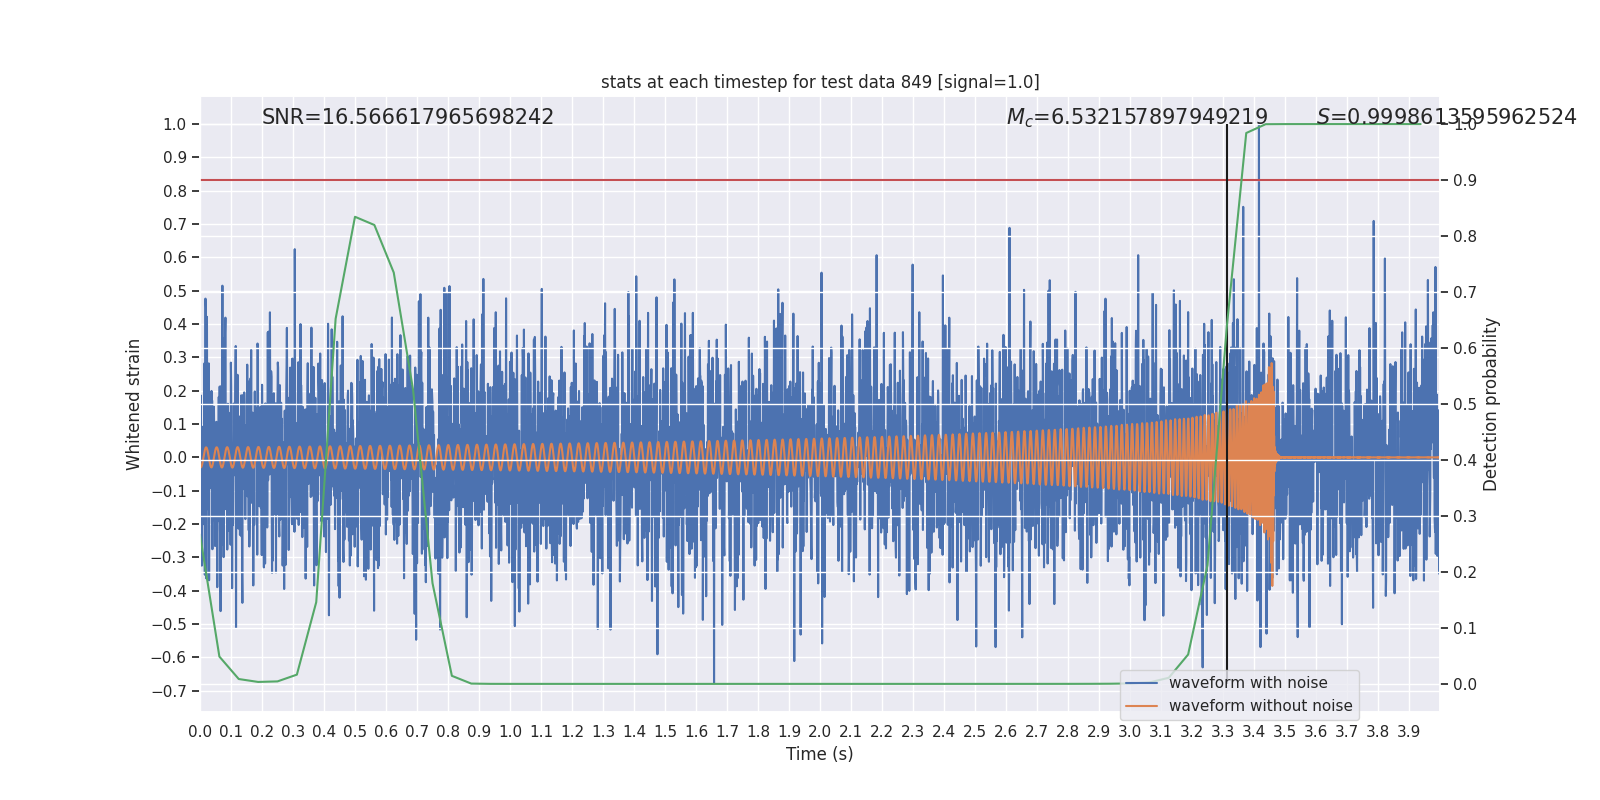Click the 'Time (s)' x-axis label
This screenshot has height=800, width=1600.
pyautogui.click(x=820, y=754)
